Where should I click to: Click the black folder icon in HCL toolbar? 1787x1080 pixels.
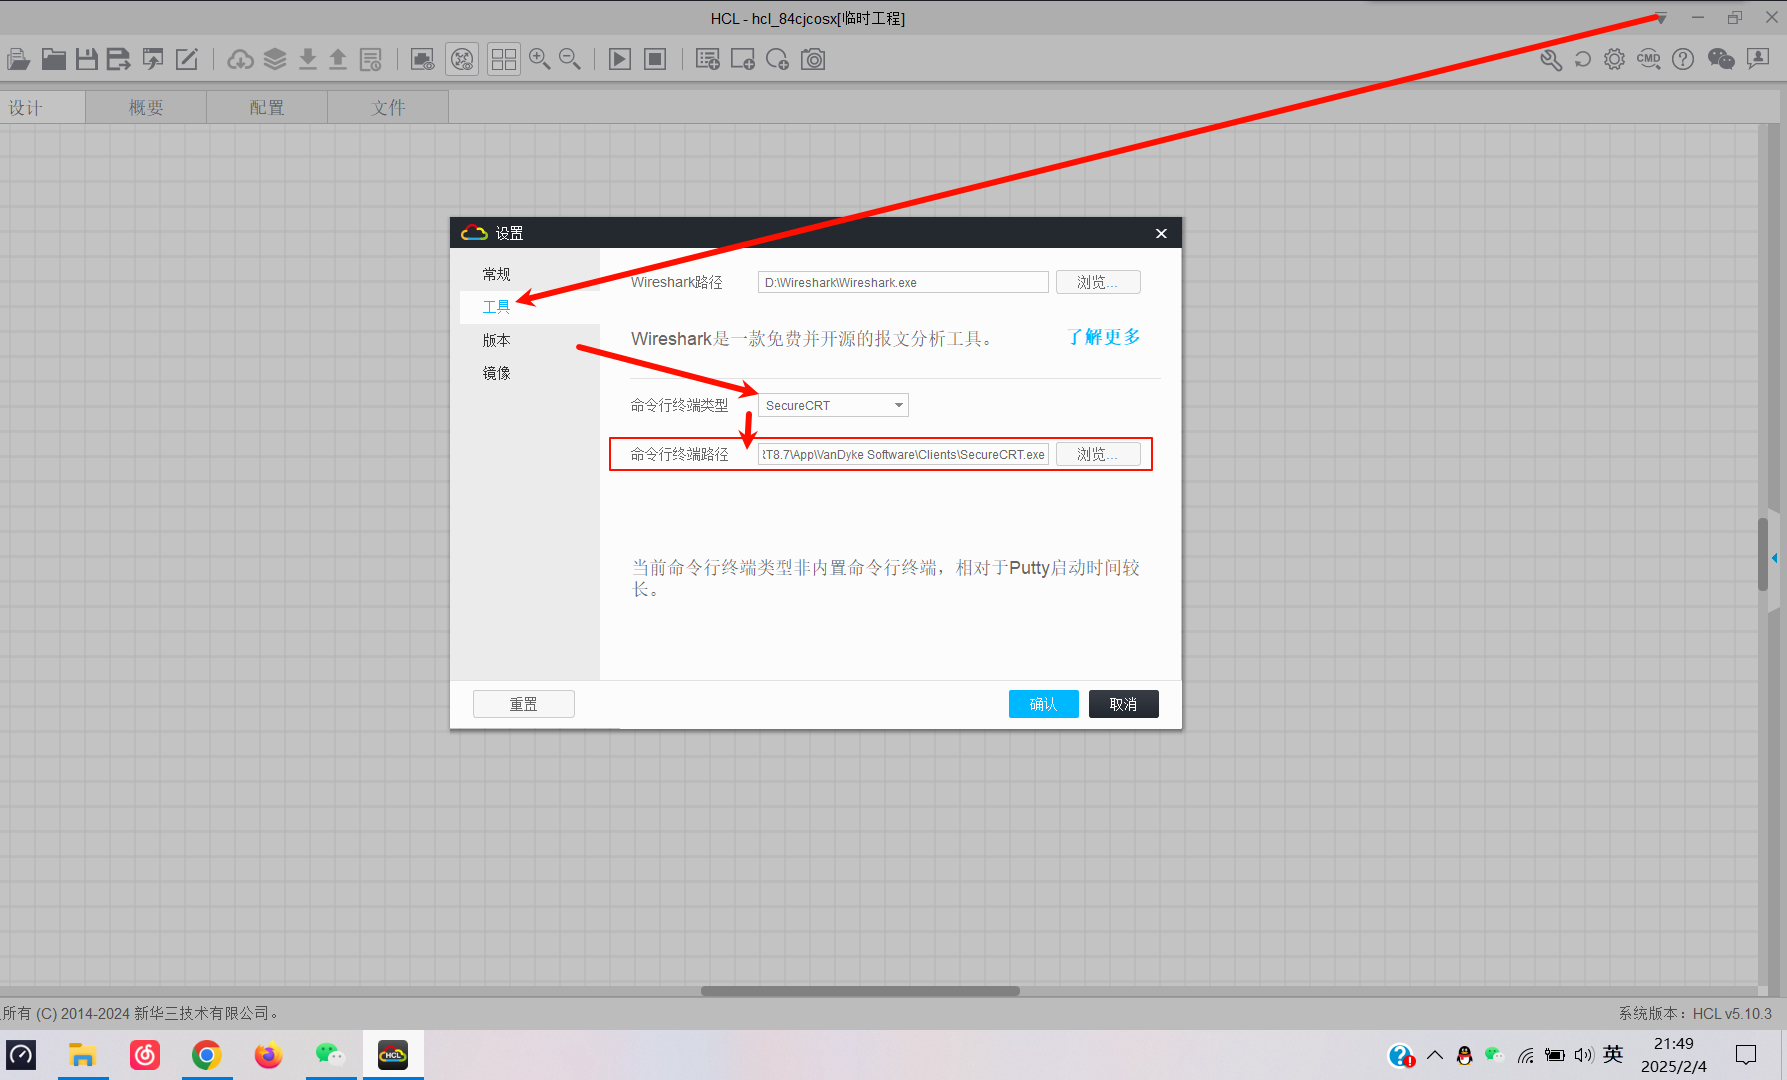53,59
